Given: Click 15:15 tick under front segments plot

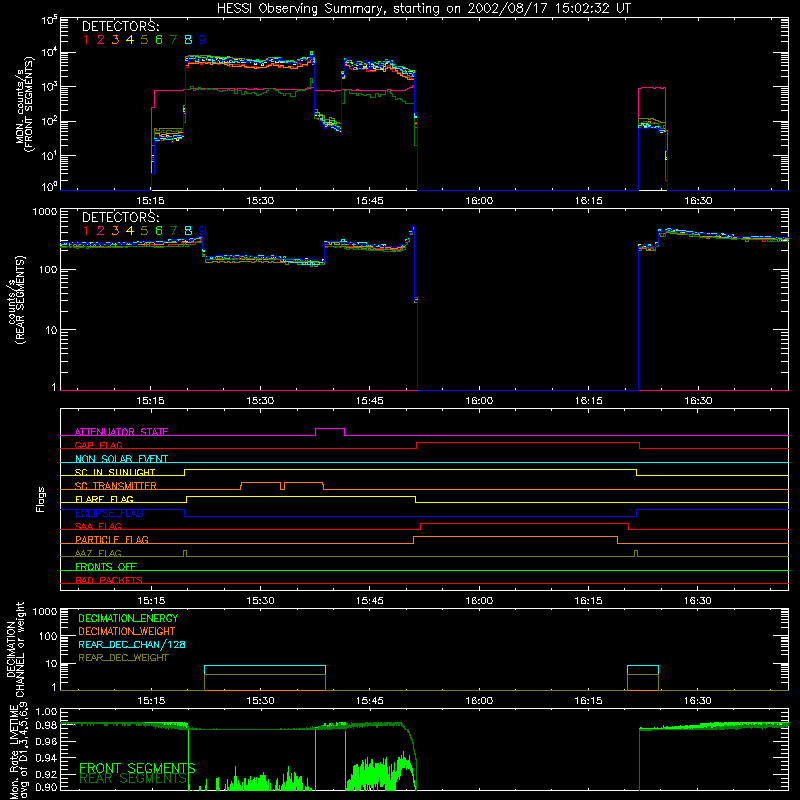Looking at the screenshot, I should point(151,201).
